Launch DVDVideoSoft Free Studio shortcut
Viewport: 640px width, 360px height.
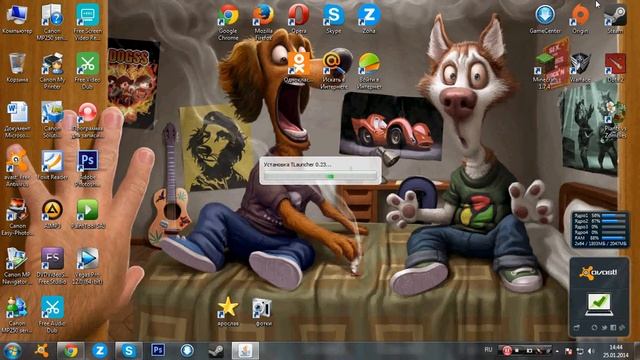point(52,266)
